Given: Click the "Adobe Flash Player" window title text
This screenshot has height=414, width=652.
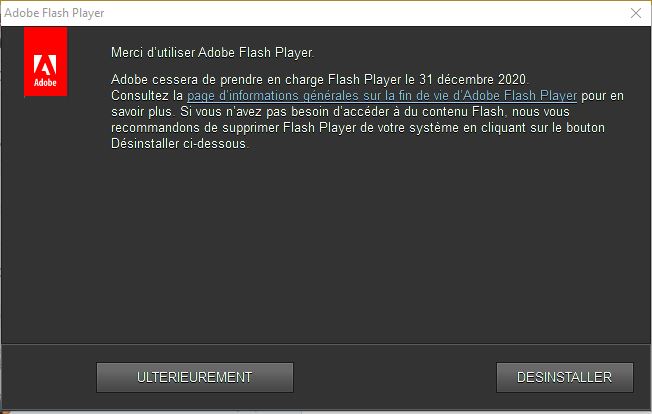Looking at the screenshot, I should pos(54,13).
